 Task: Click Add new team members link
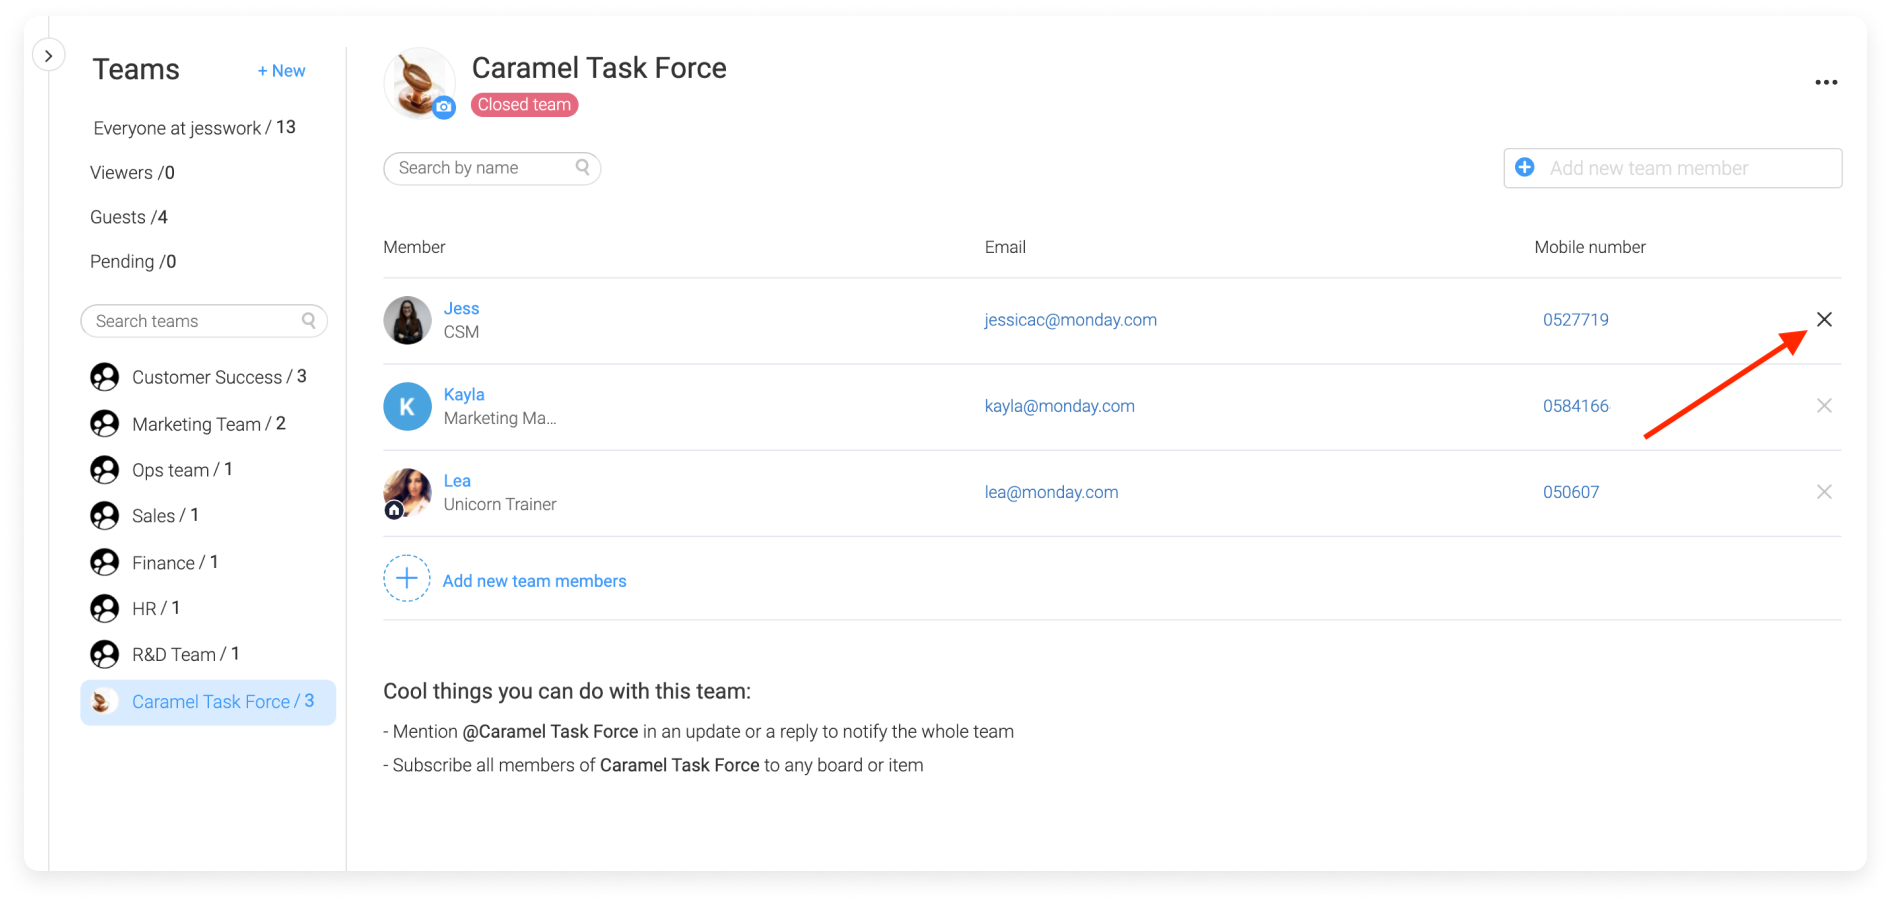pyautogui.click(x=534, y=581)
